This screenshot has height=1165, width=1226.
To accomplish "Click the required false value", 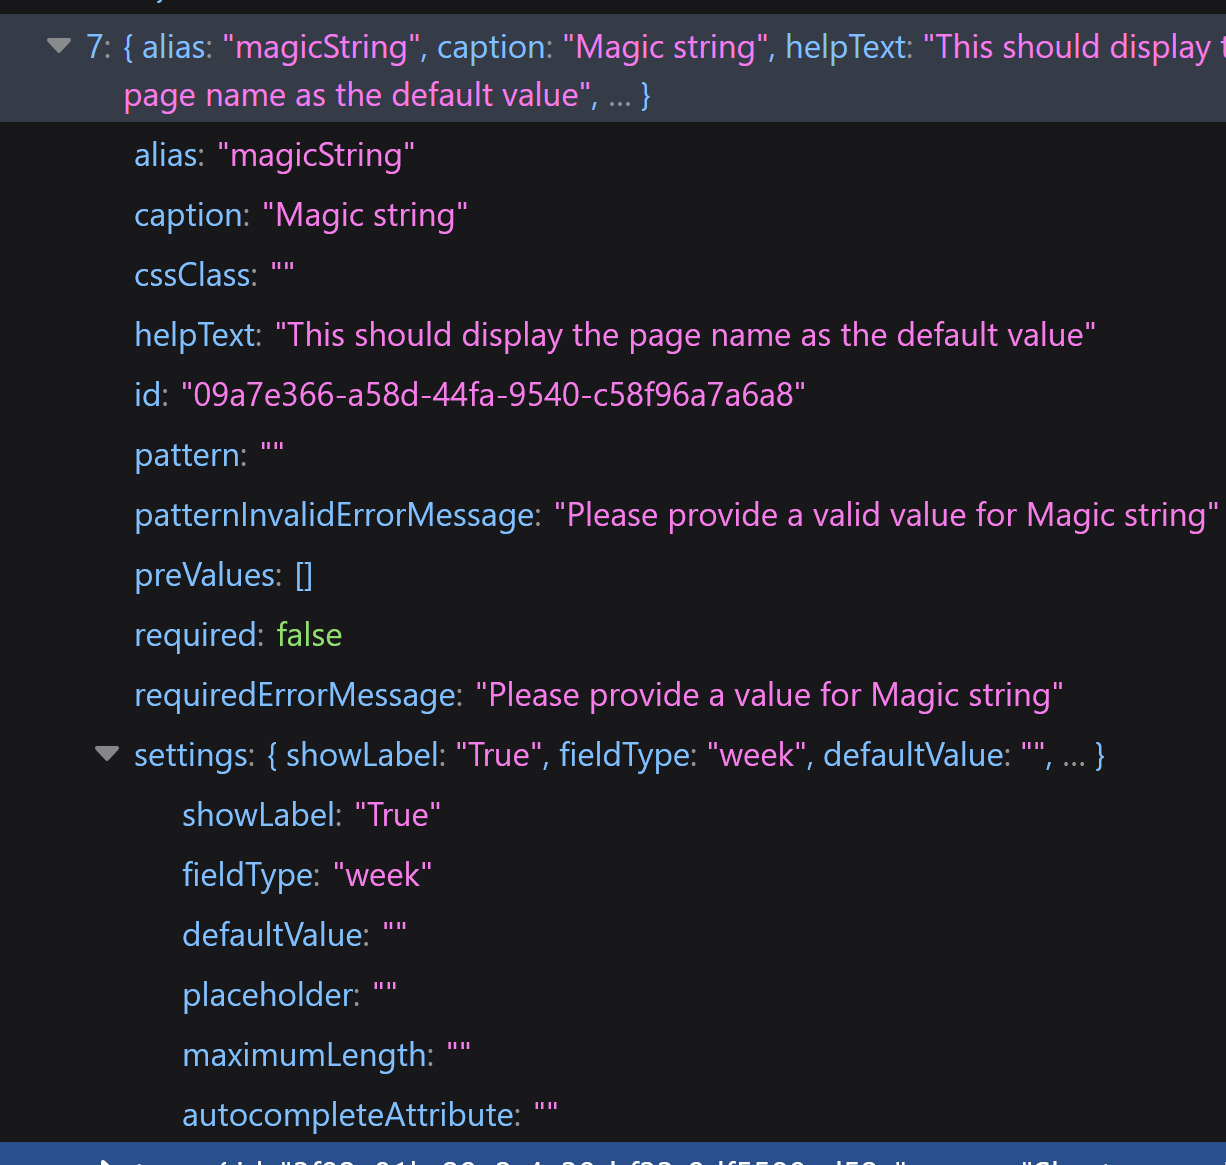I will 309,635.
